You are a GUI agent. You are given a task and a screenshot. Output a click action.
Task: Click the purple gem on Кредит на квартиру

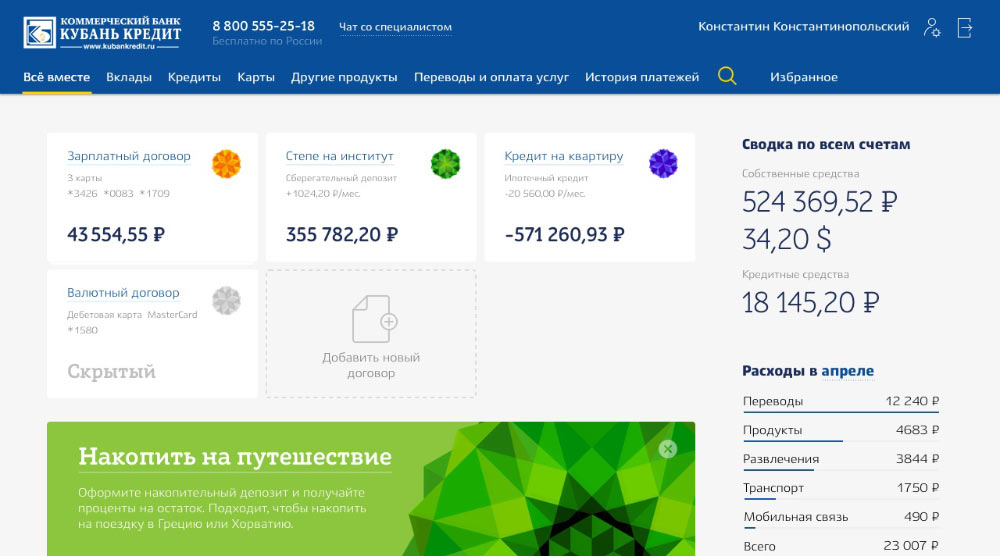[663, 163]
